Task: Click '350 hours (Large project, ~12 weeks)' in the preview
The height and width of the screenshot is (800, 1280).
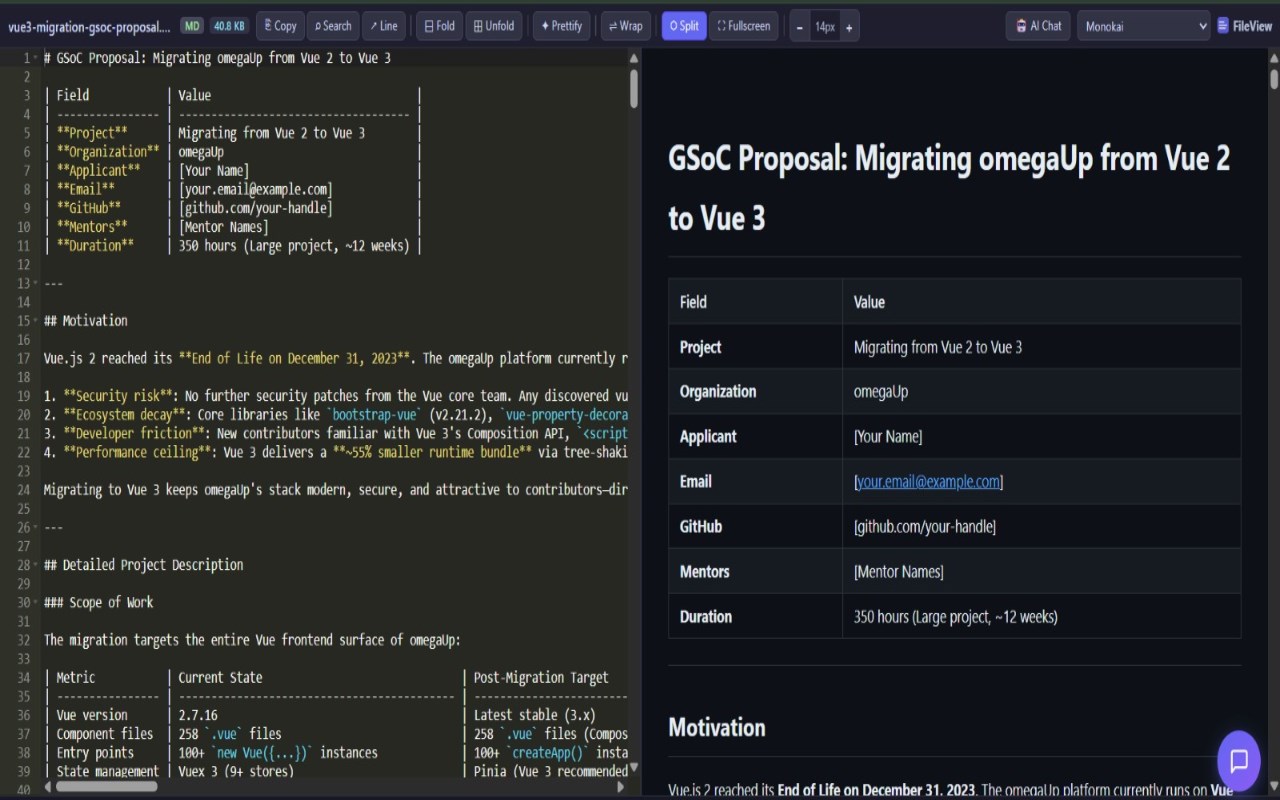Action: (955, 617)
